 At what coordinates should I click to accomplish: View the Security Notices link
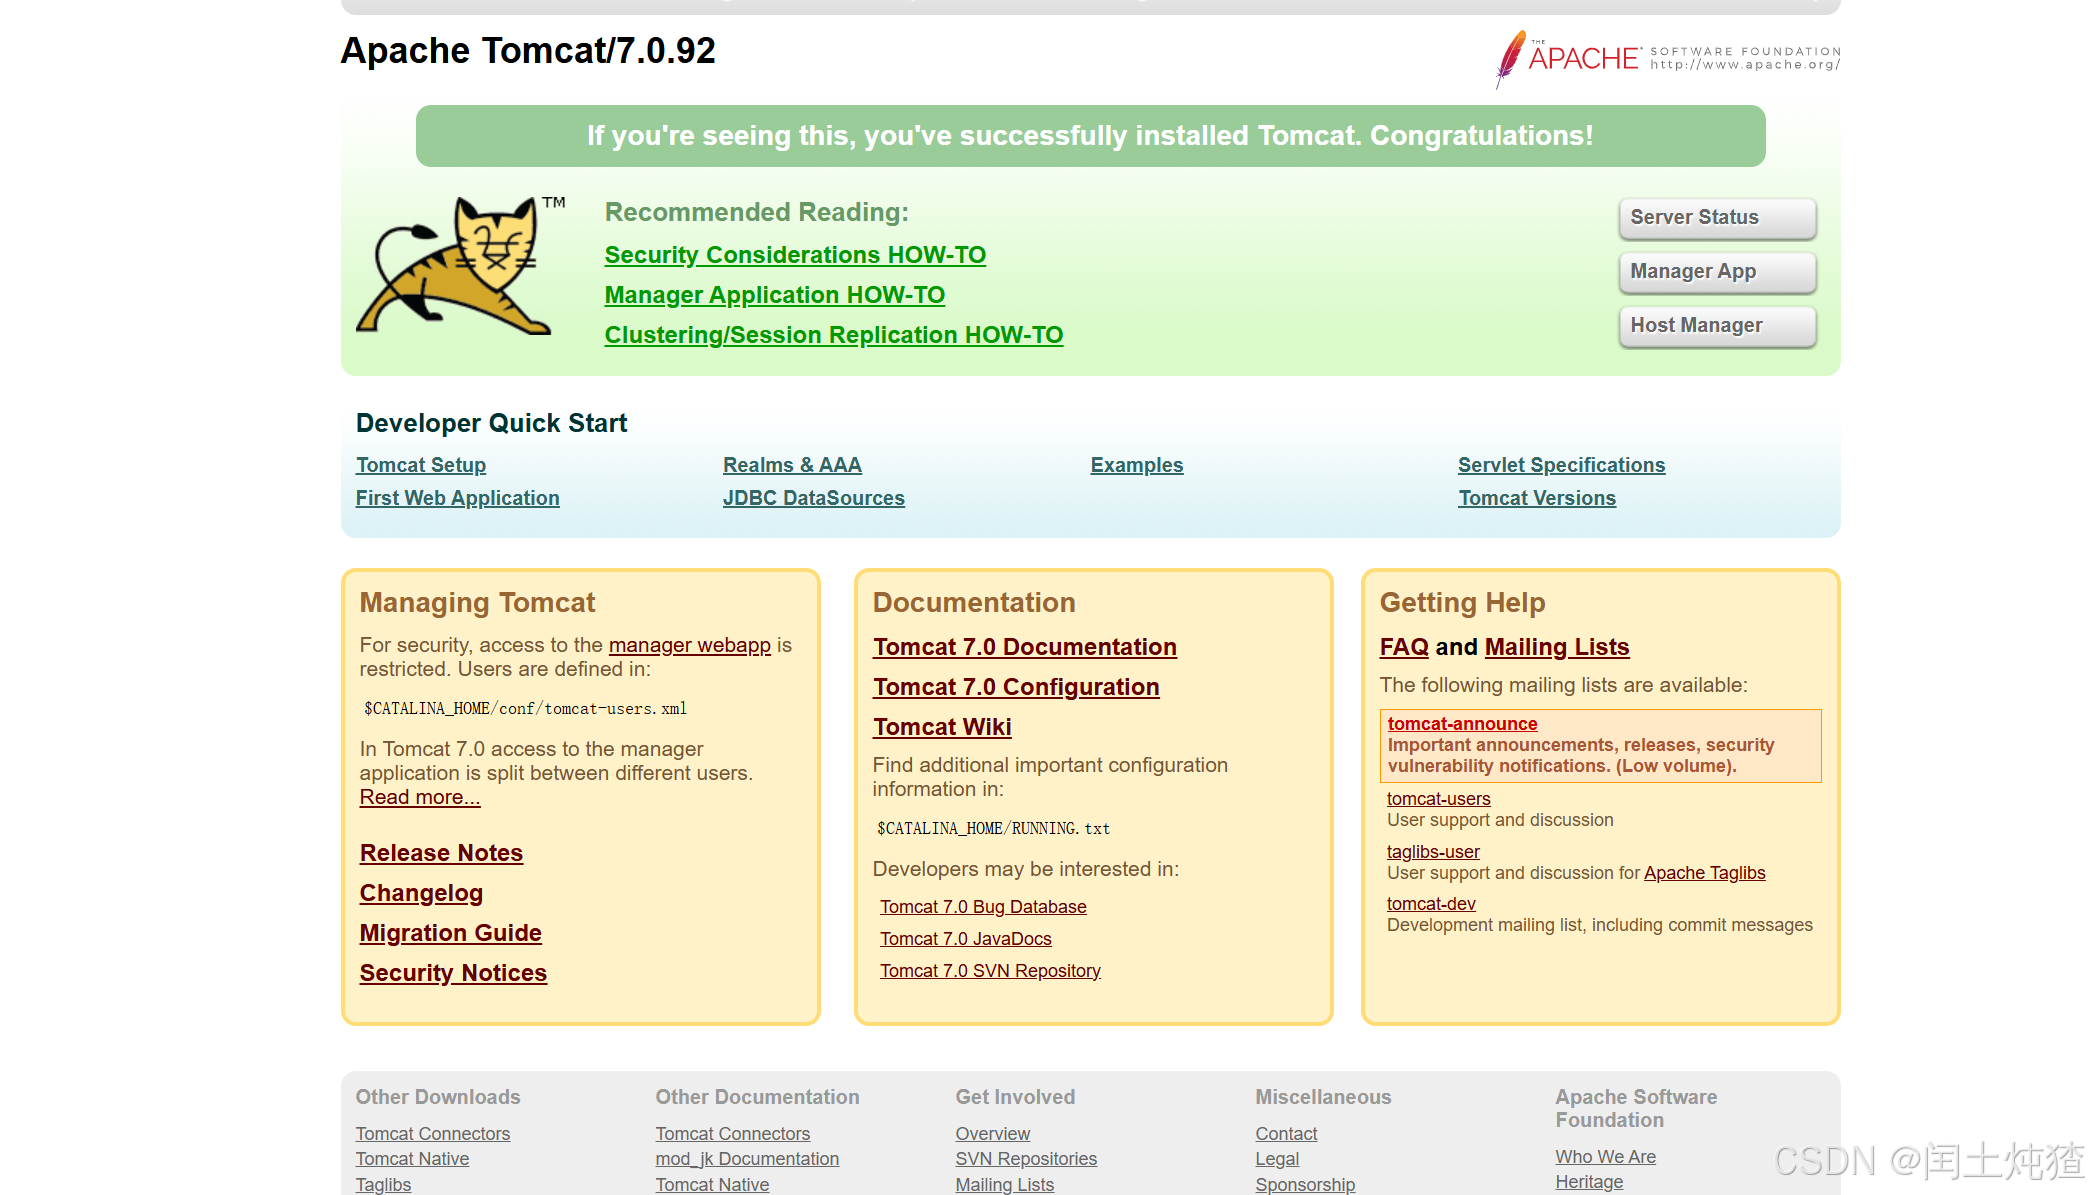(453, 973)
